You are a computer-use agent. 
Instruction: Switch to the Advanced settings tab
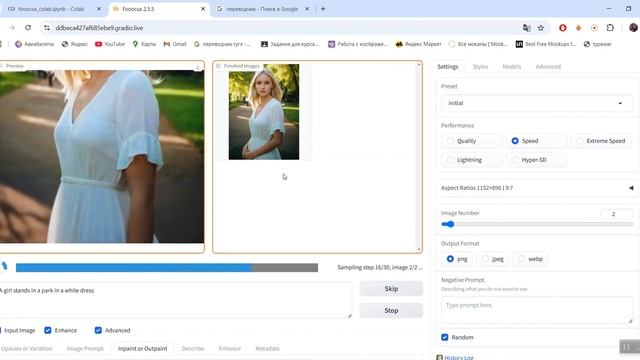click(548, 67)
